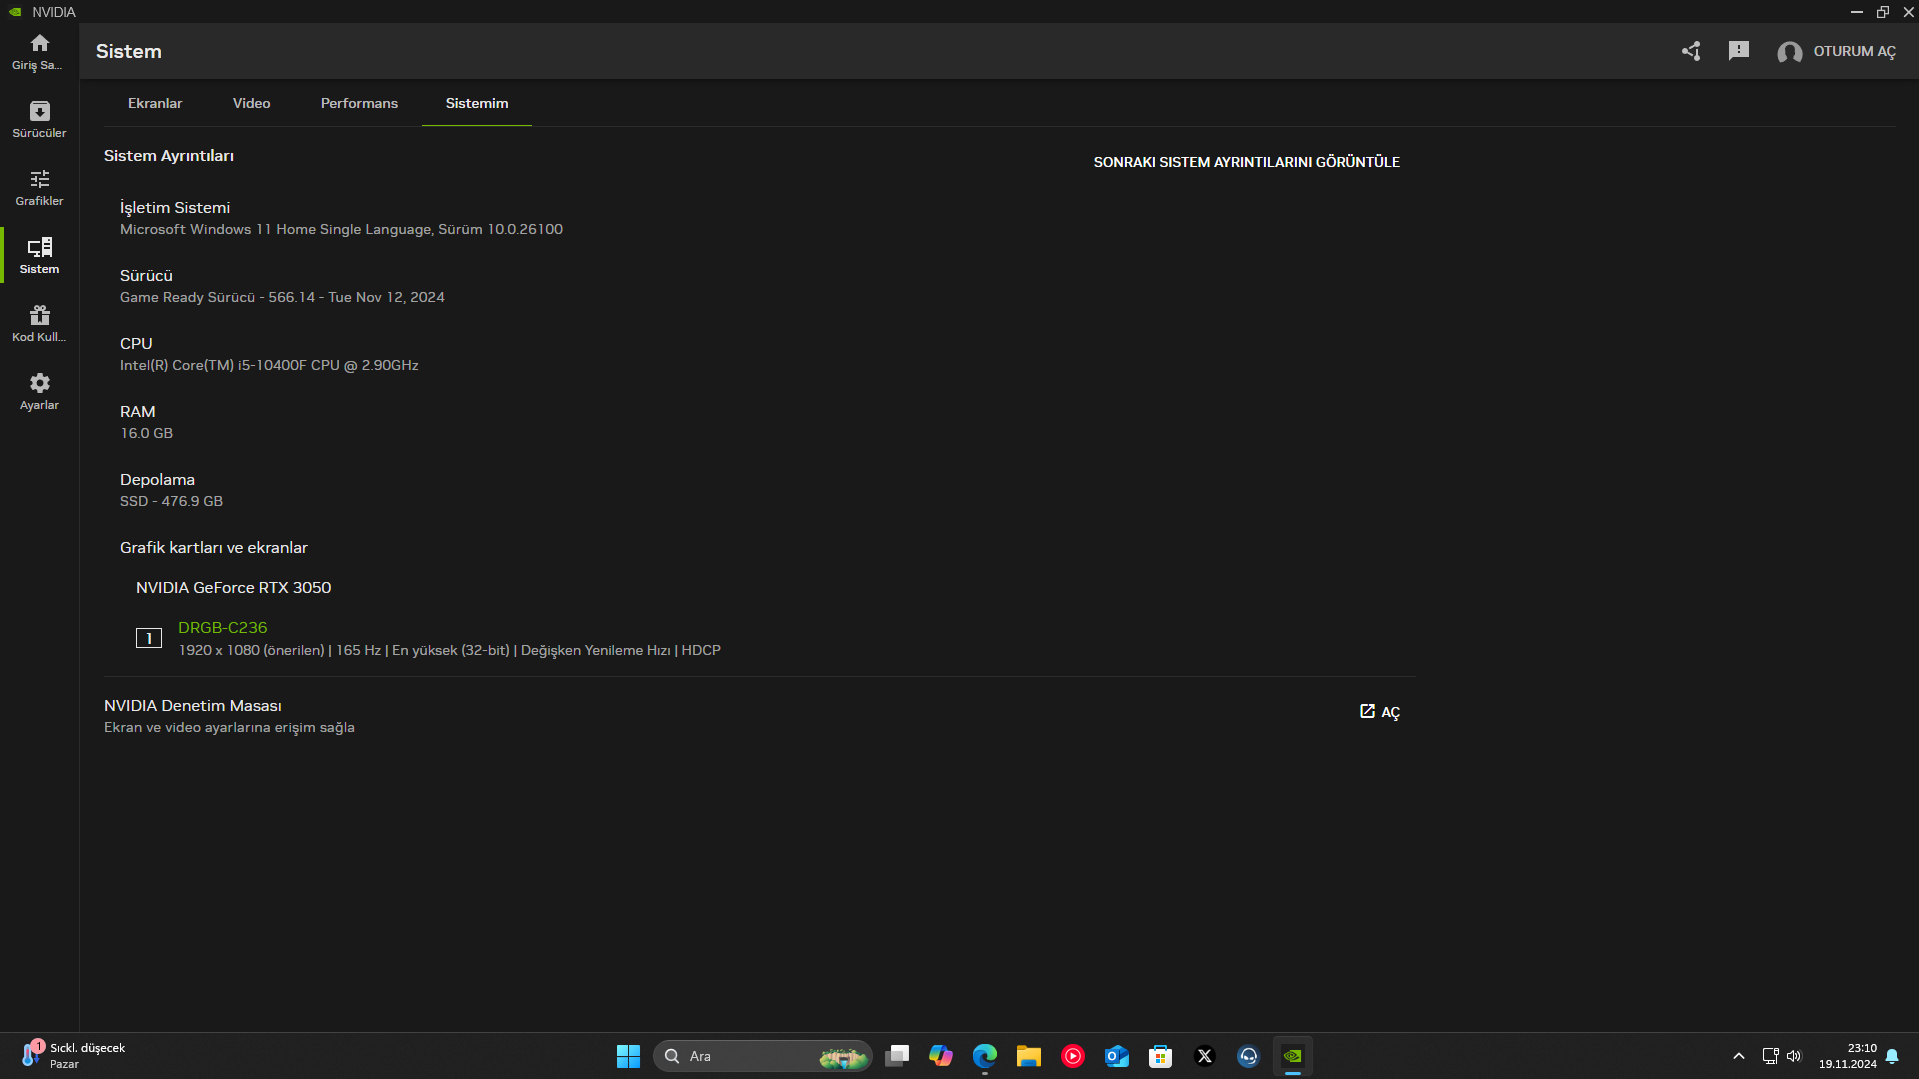Click OTURUM AÇ to sign in
Viewport: 1919px width, 1079px height.
[x=1854, y=51]
